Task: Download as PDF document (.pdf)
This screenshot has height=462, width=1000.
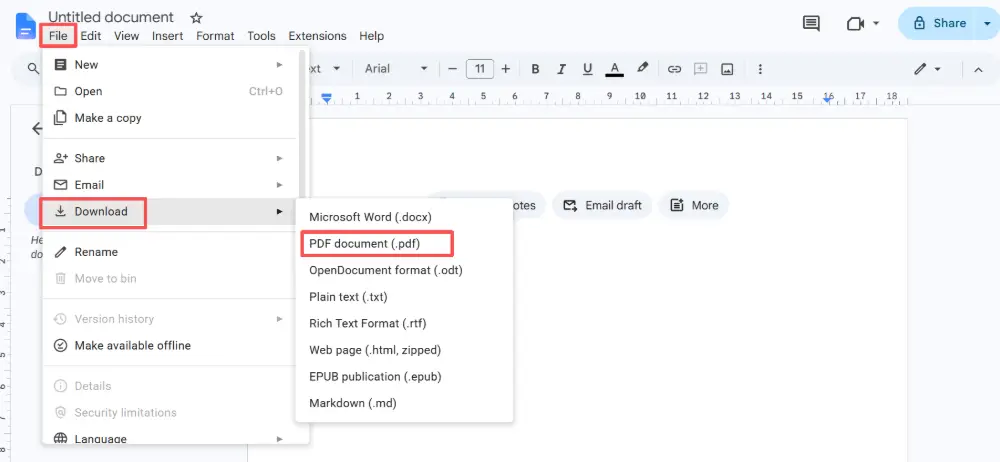Action: [404, 244]
